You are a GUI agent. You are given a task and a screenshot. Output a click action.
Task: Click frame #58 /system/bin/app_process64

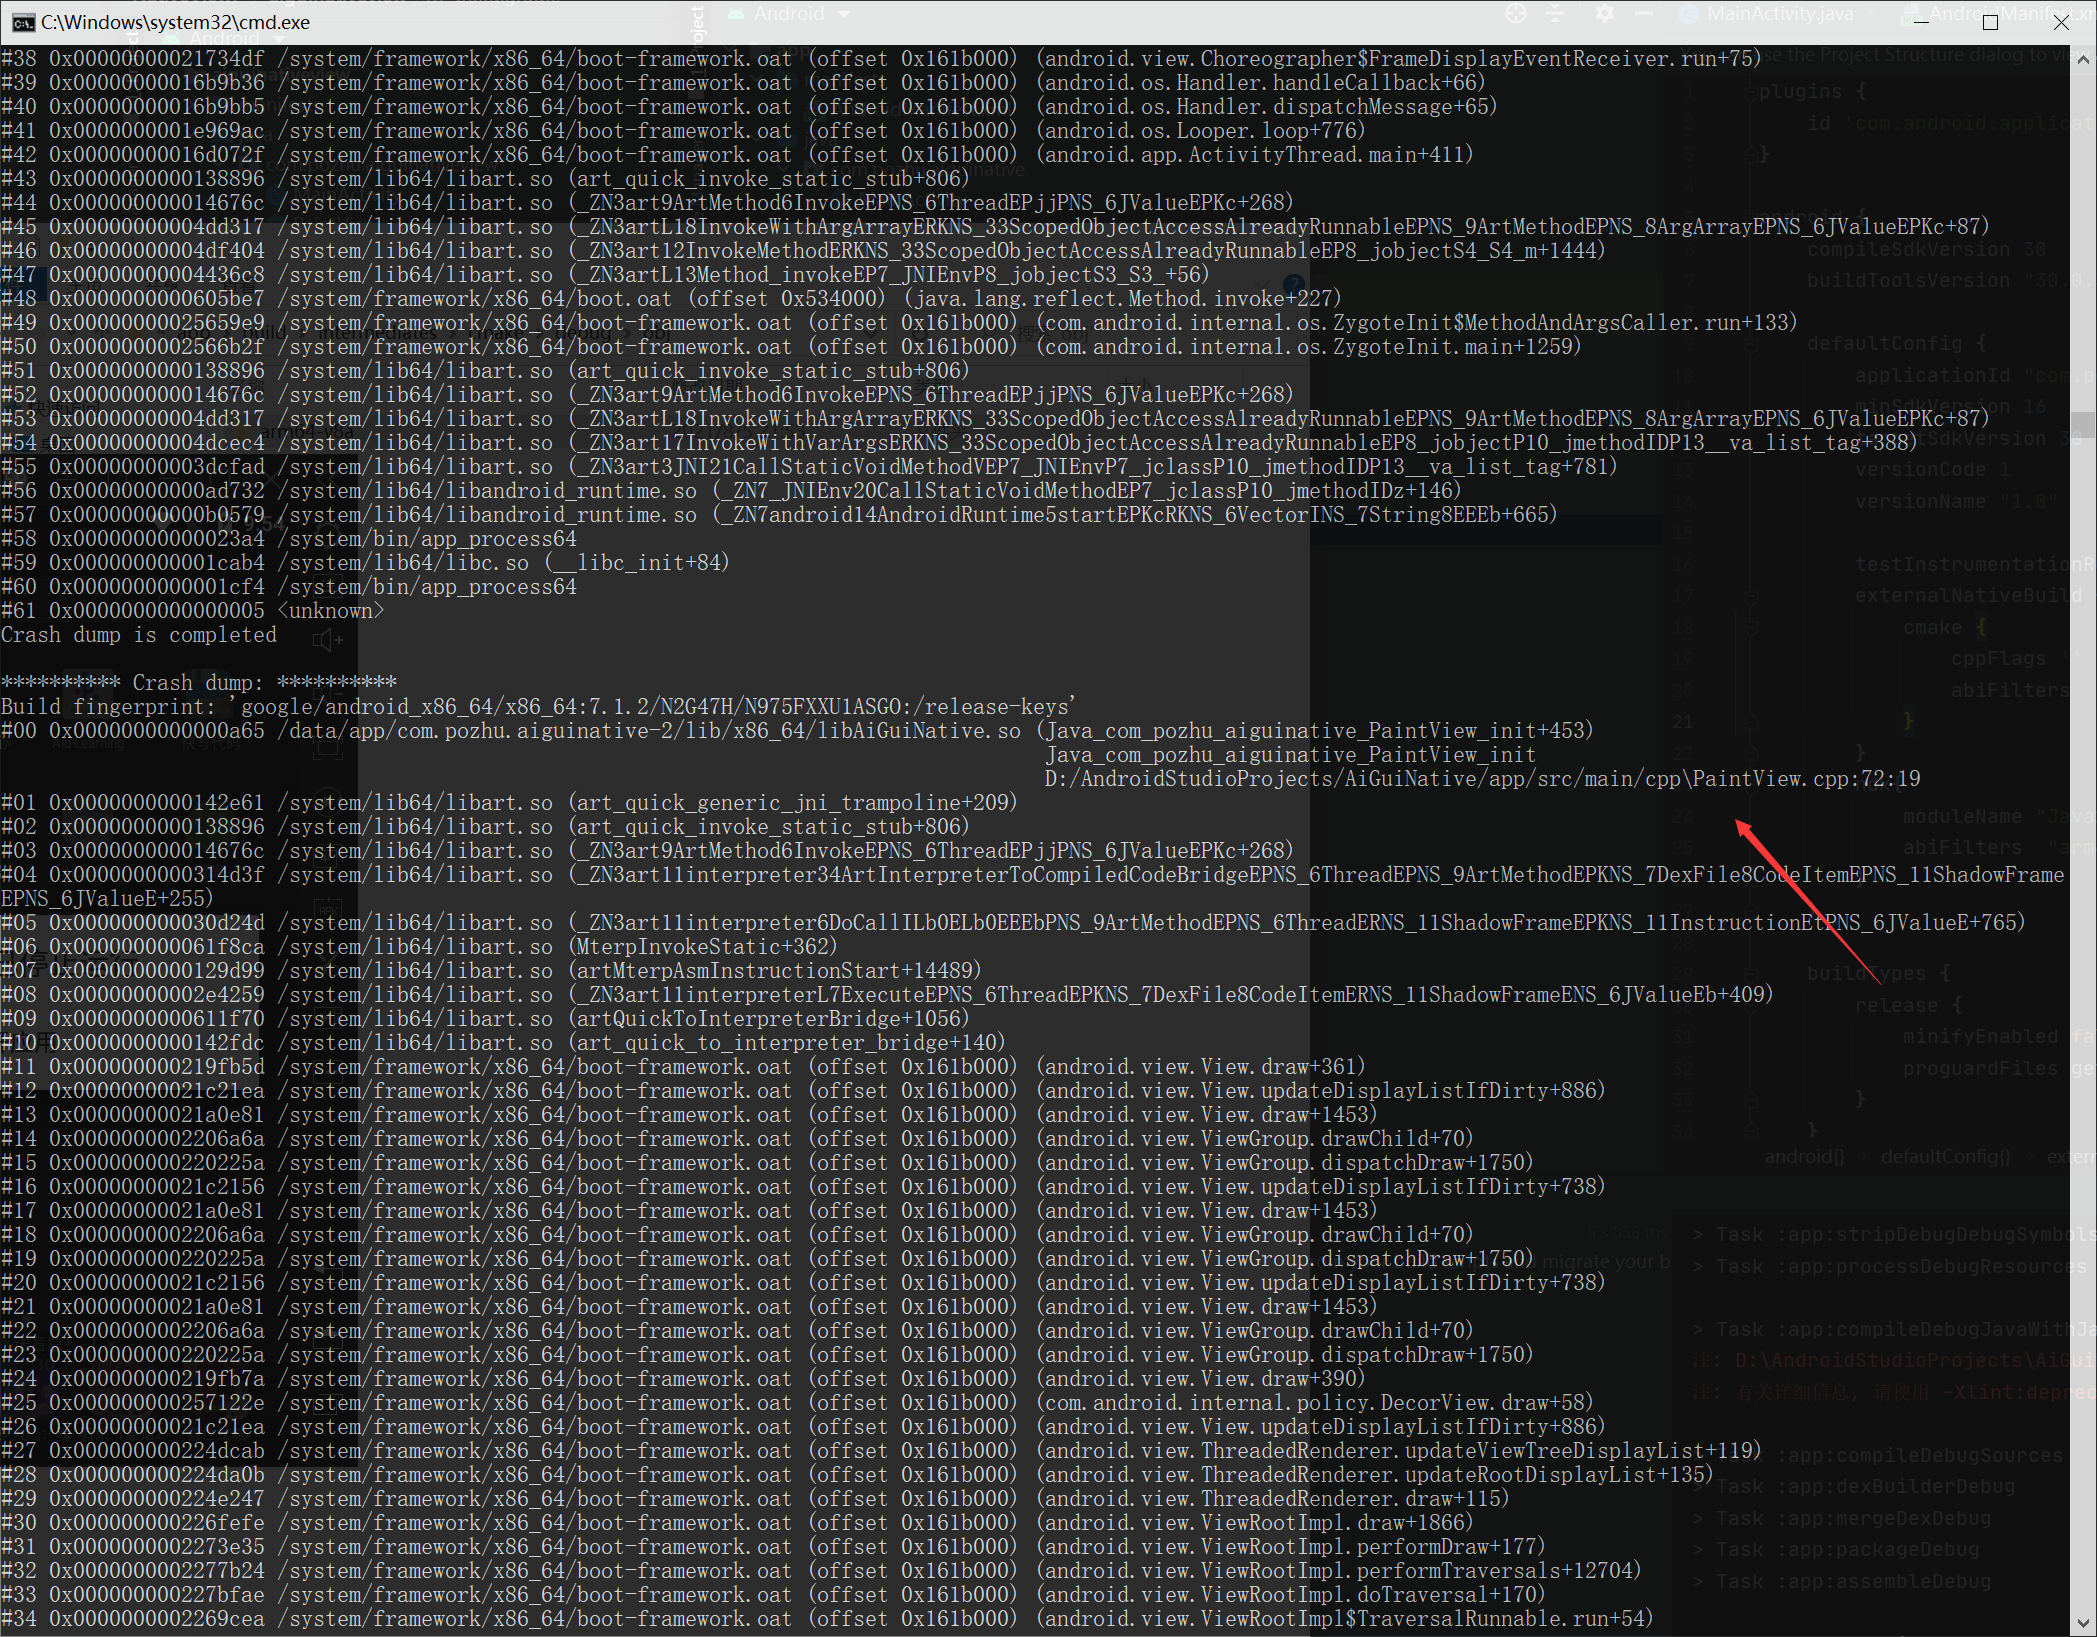coord(289,539)
